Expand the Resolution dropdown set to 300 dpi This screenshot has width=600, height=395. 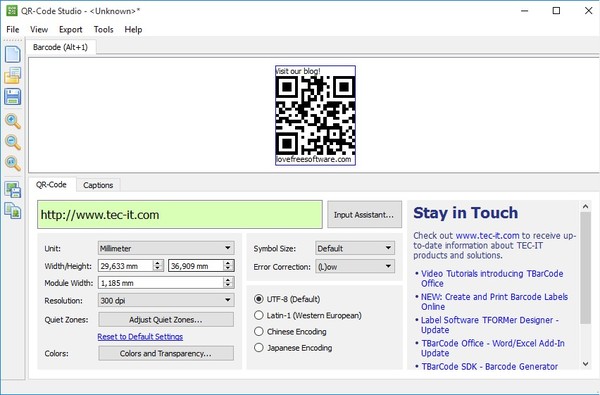166,300
